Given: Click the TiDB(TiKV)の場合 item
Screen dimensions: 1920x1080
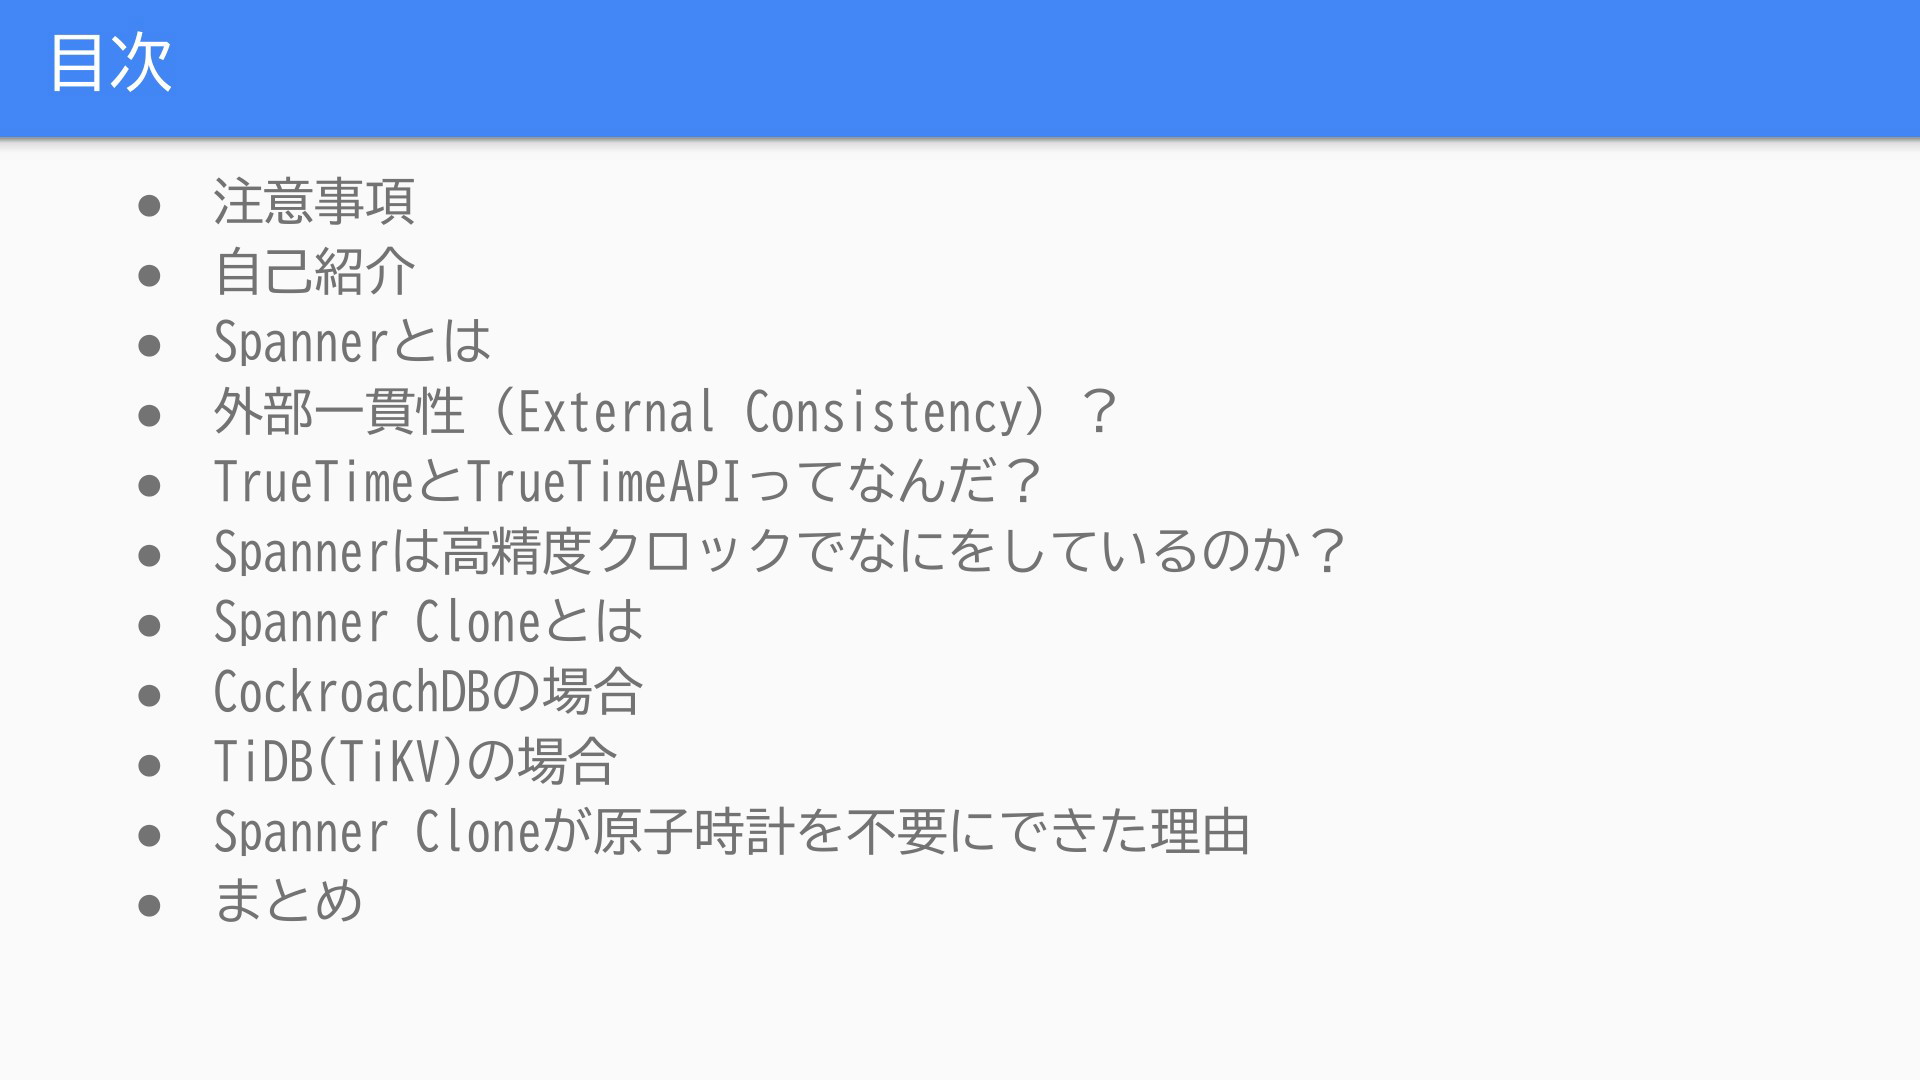Looking at the screenshot, I should click(x=415, y=762).
